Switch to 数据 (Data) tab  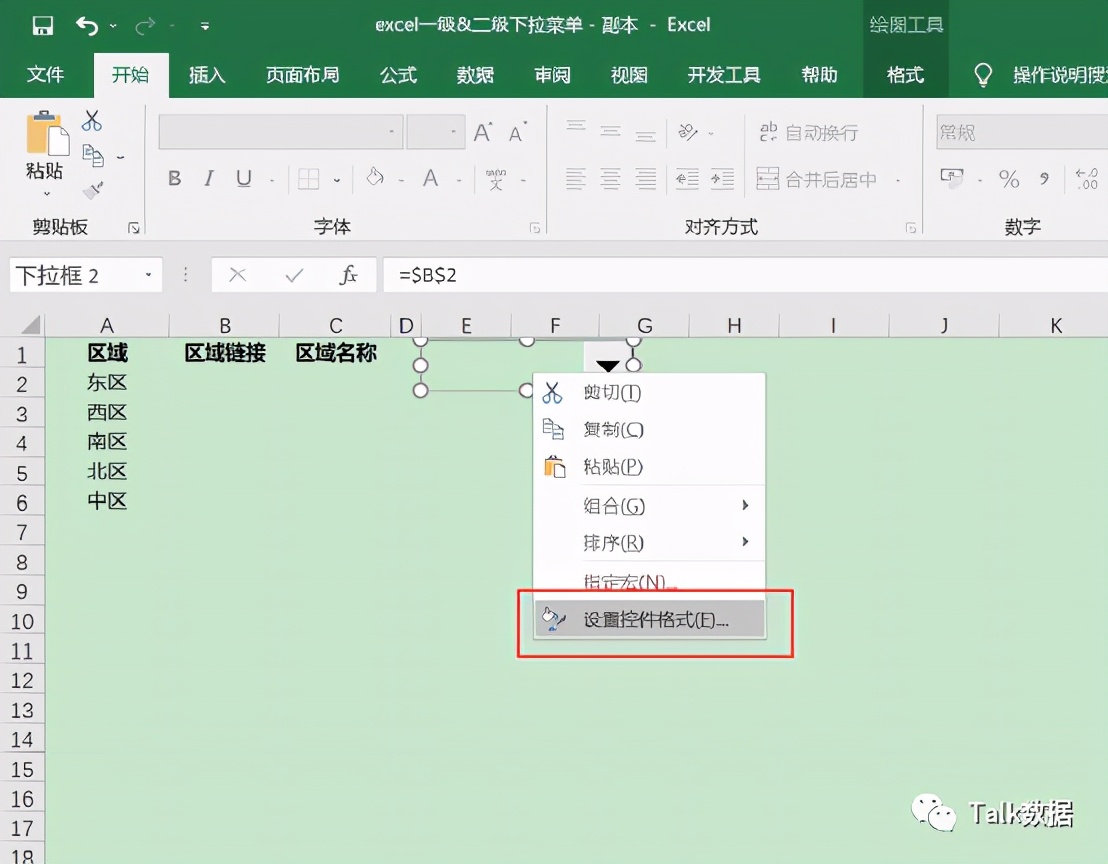click(475, 75)
